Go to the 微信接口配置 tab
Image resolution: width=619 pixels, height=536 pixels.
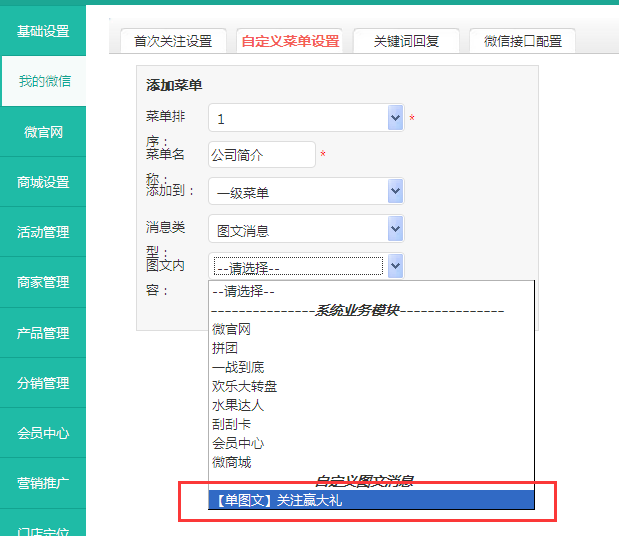(x=522, y=41)
